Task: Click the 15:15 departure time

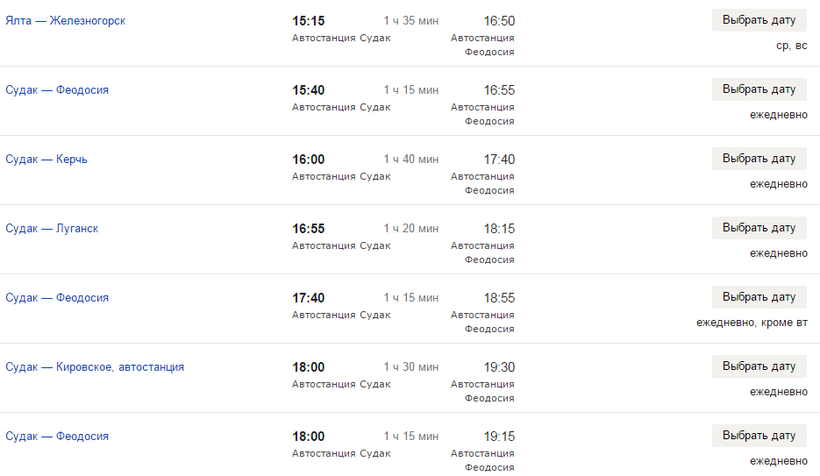Action: (308, 21)
